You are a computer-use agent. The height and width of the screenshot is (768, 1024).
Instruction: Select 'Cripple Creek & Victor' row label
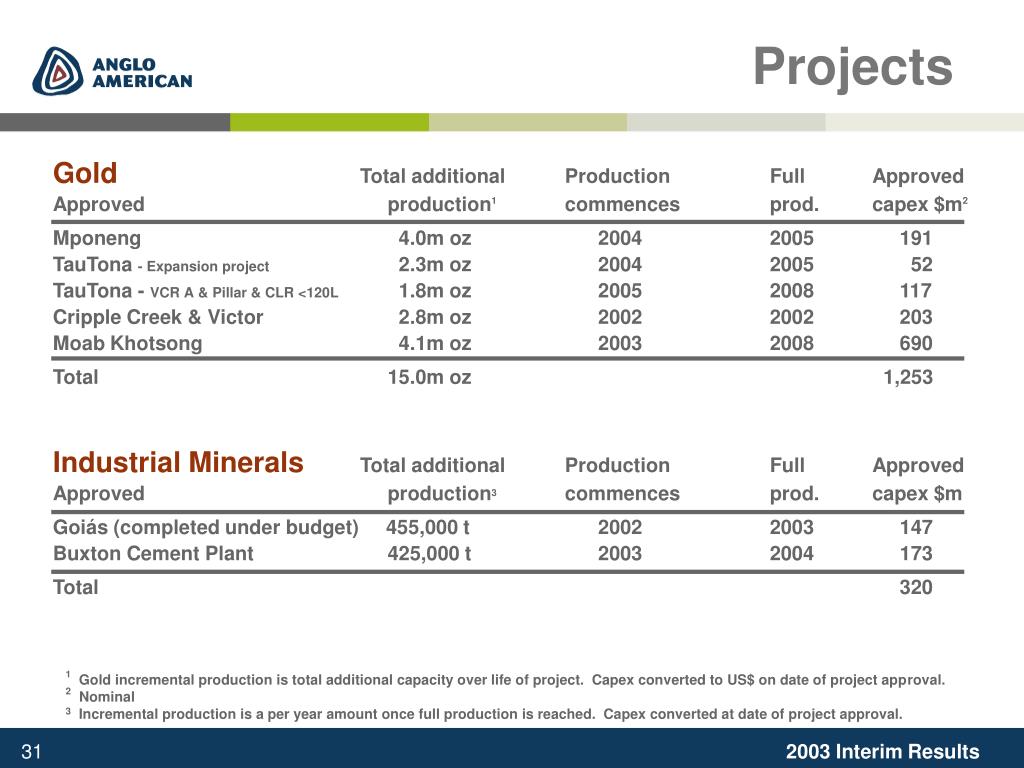pyautogui.click(x=158, y=317)
